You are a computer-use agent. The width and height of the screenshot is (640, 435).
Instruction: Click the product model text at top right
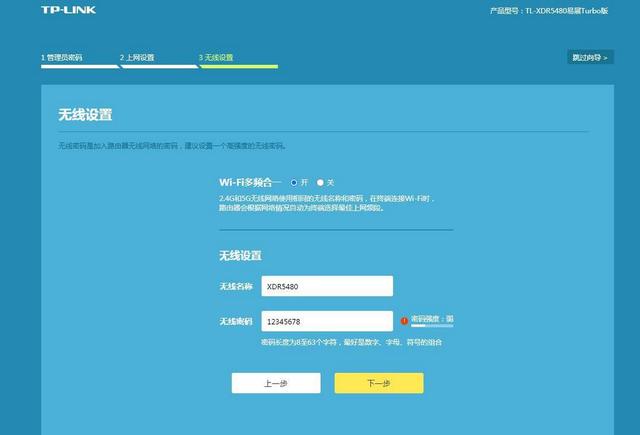[549, 11]
